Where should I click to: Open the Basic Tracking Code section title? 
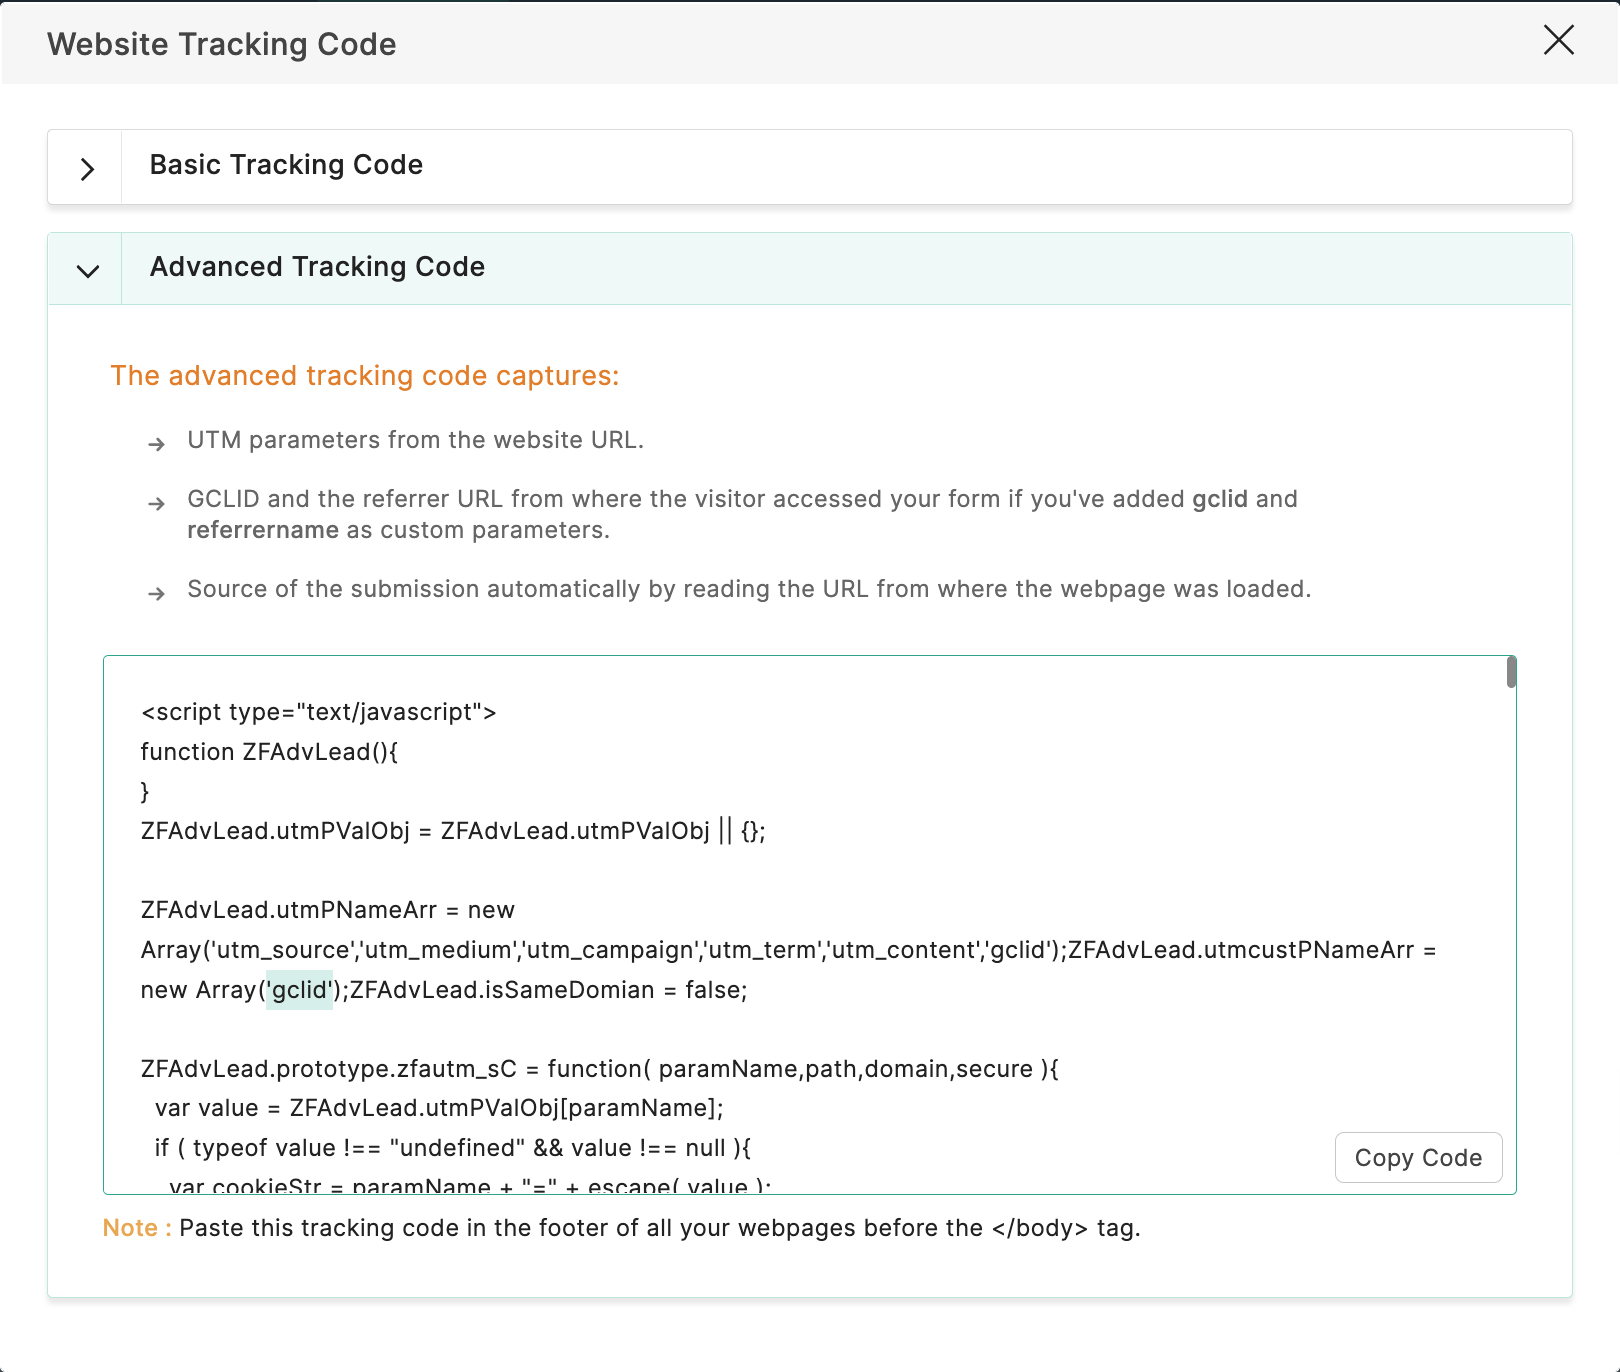pyautogui.click(x=286, y=165)
